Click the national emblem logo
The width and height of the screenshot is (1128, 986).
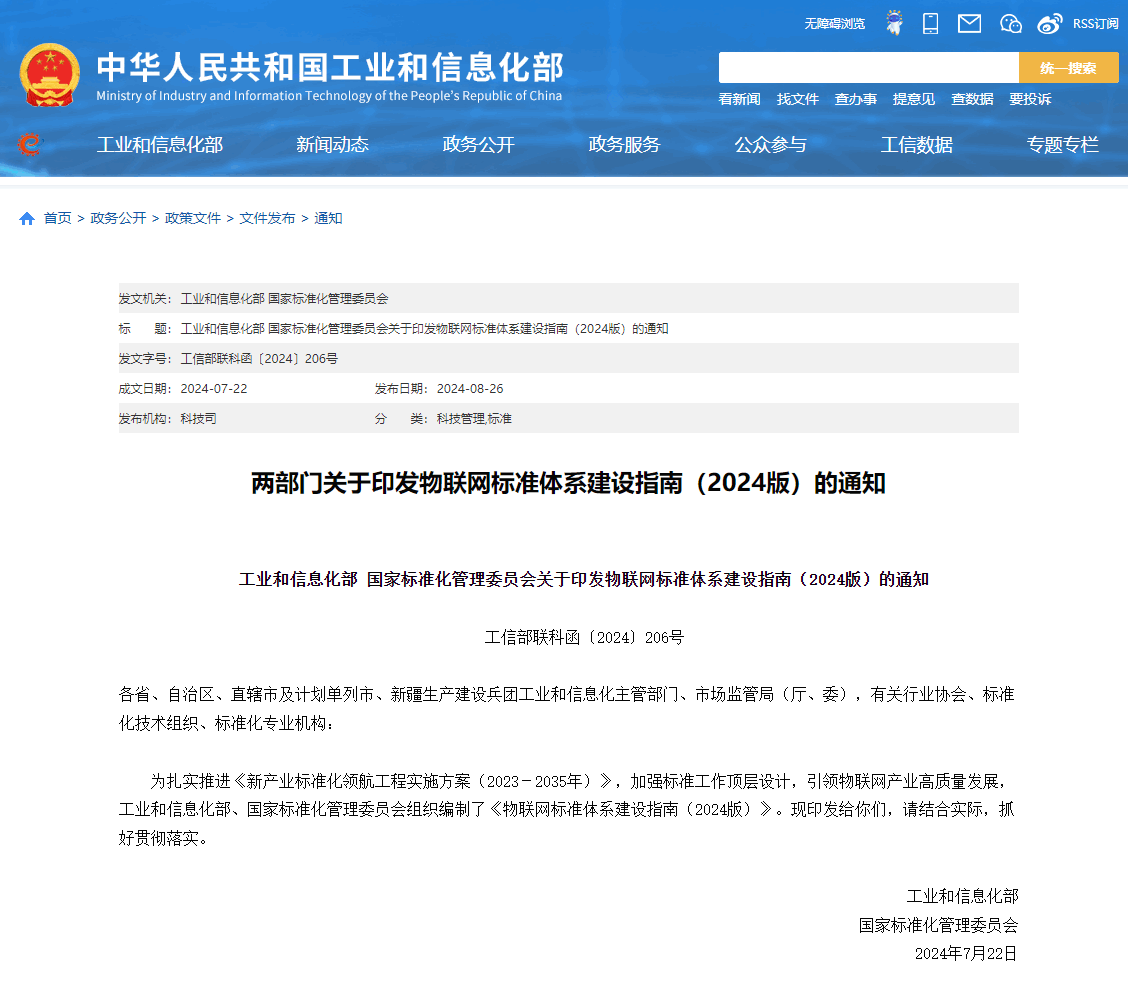[50, 75]
